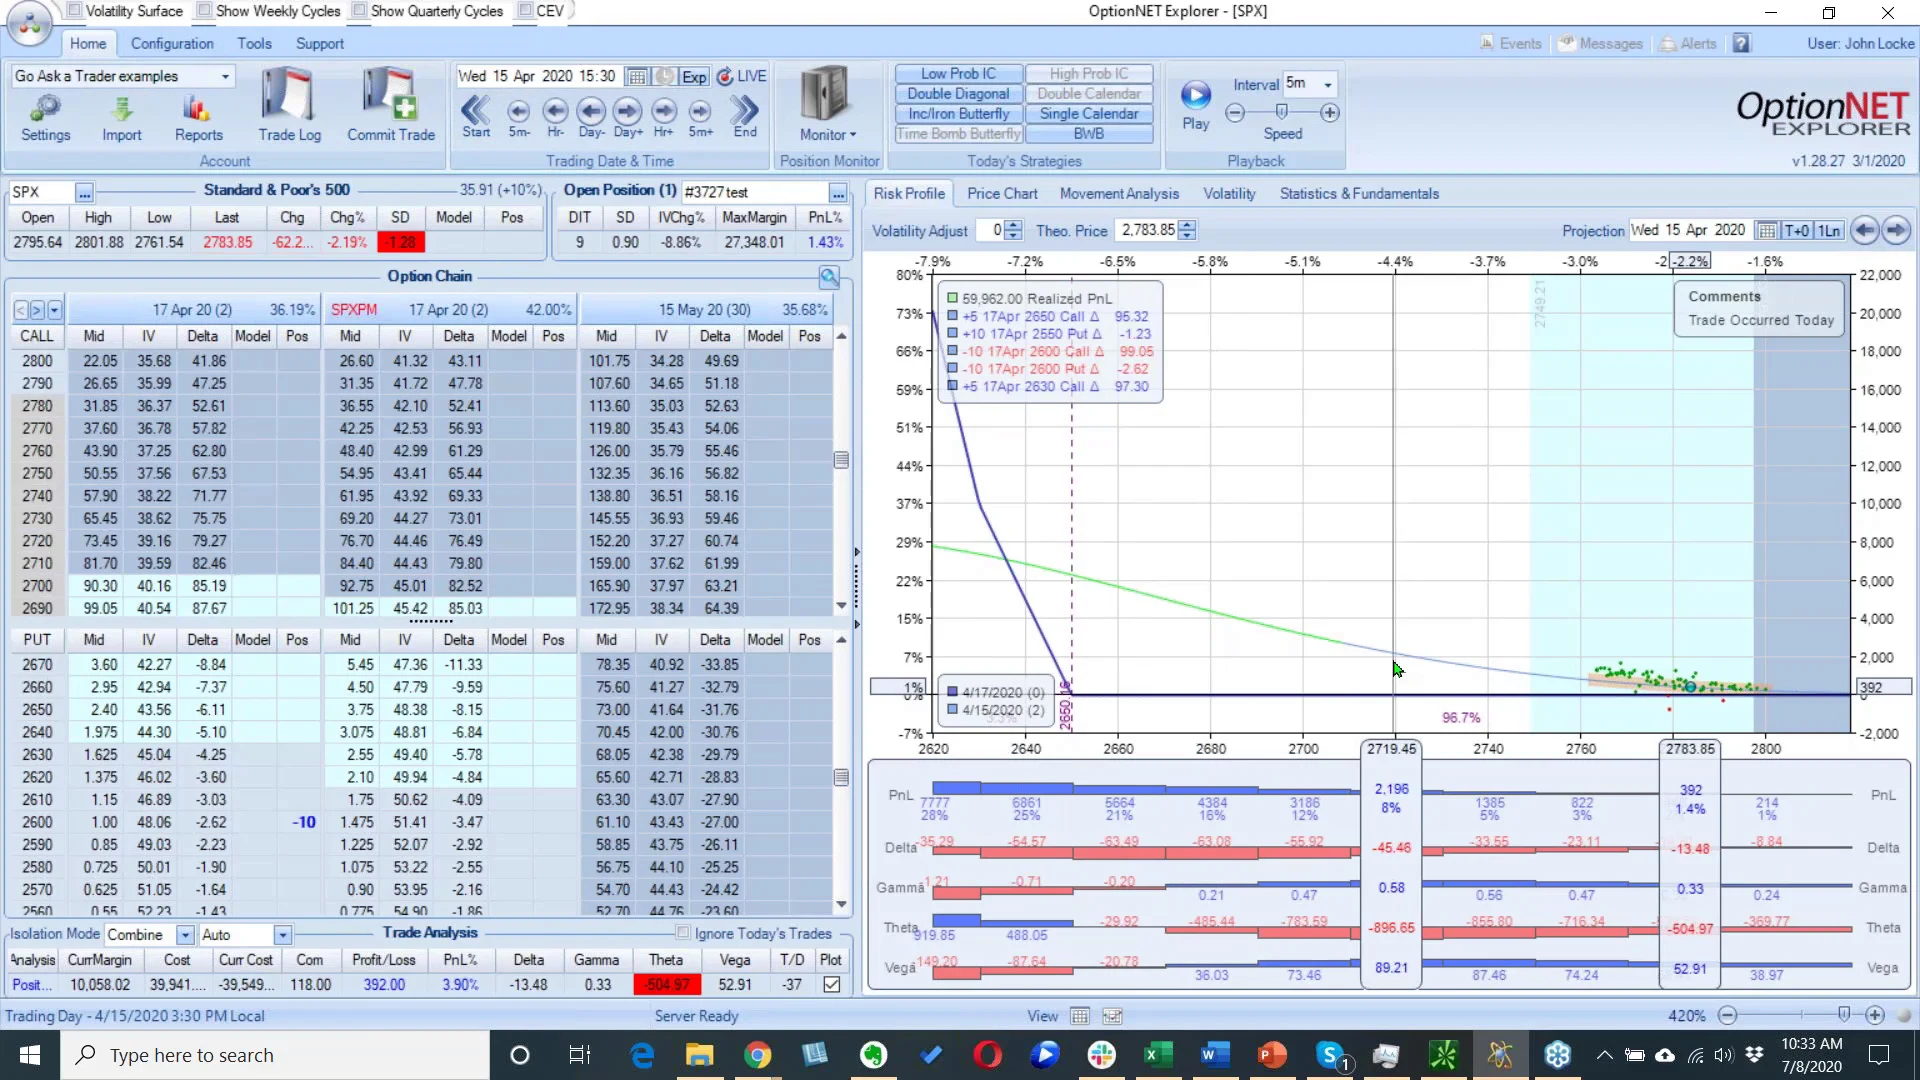Select the Double Diagonal strategy
The image size is (1920, 1080).
(958, 94)
